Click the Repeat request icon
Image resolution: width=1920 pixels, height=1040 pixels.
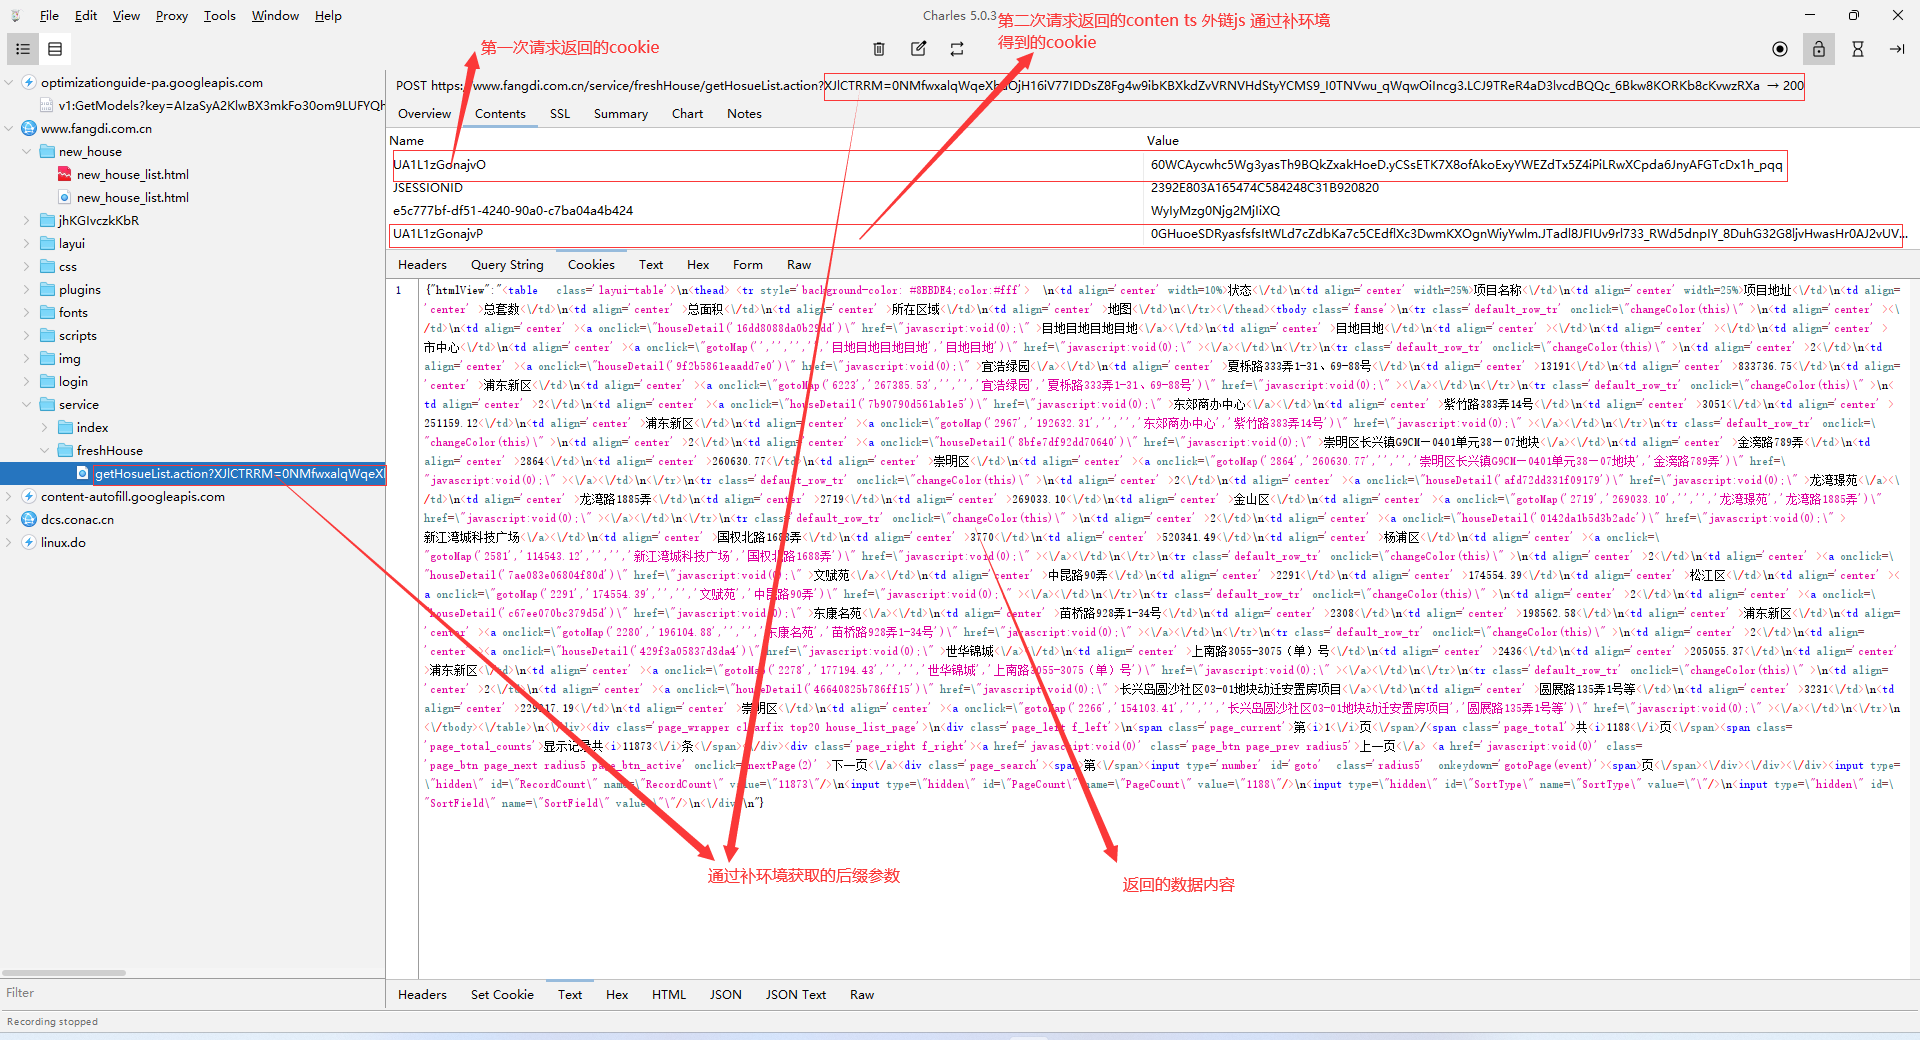click(957, 49)
